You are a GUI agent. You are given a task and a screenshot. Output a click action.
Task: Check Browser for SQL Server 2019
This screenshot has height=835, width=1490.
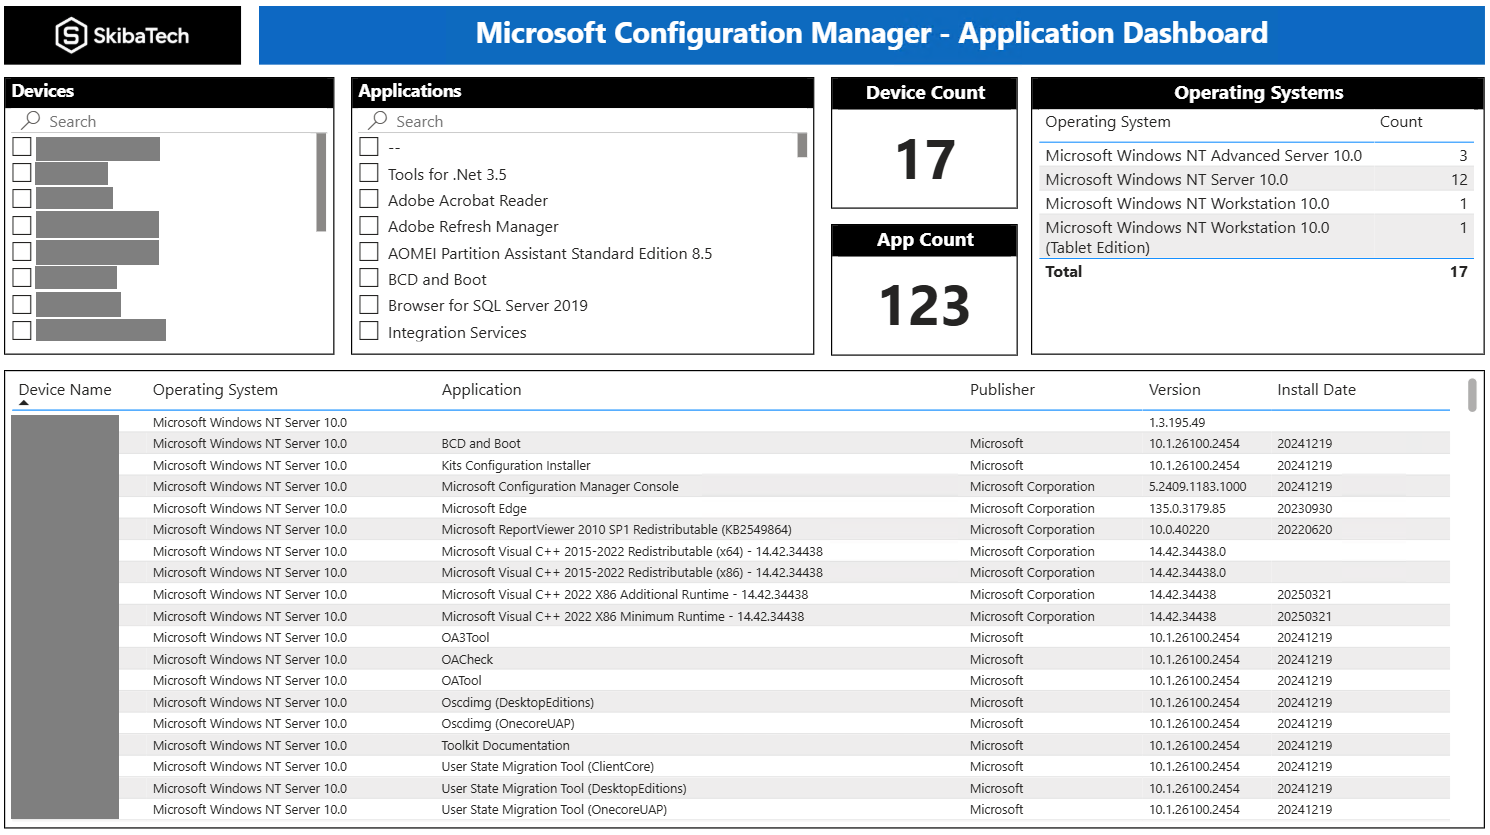click(368, 304)
